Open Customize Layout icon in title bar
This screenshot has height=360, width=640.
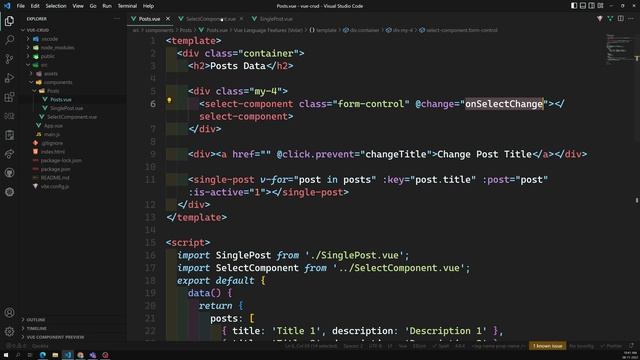click(x=600, y=6)
